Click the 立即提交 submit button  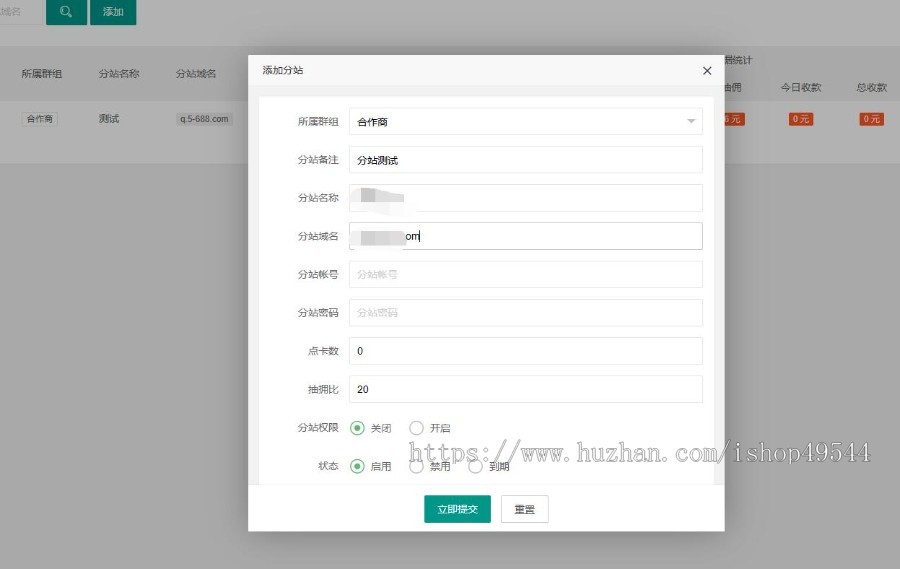point(457,509)
